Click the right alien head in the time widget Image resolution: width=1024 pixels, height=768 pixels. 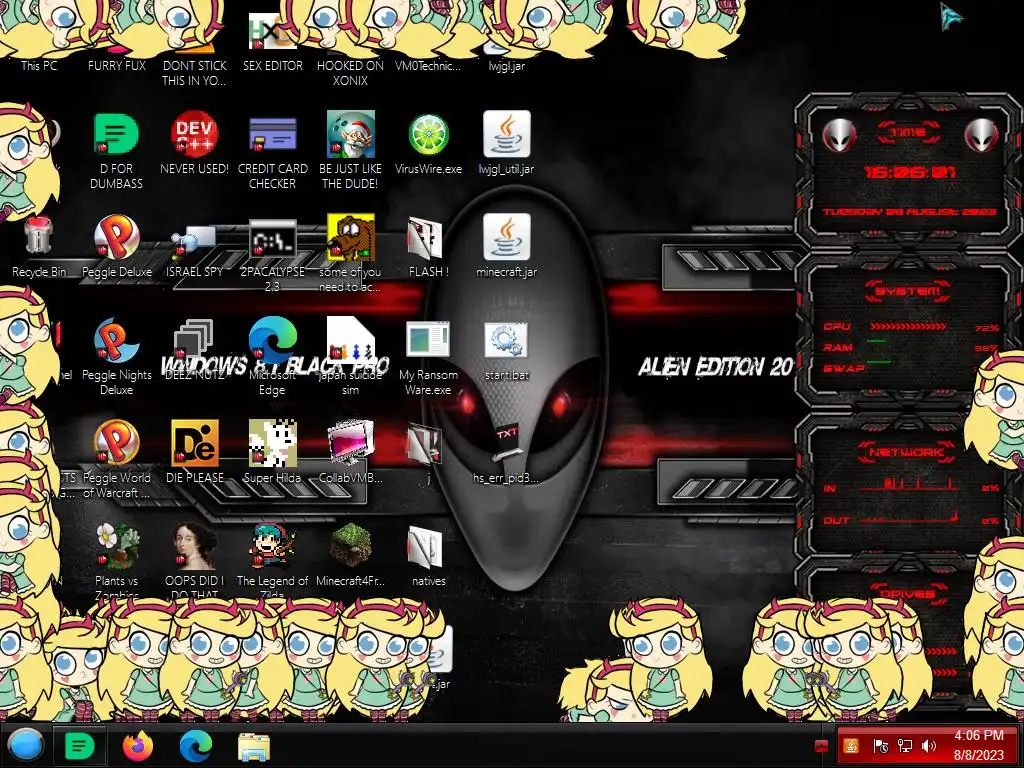(x=982, y=135)
